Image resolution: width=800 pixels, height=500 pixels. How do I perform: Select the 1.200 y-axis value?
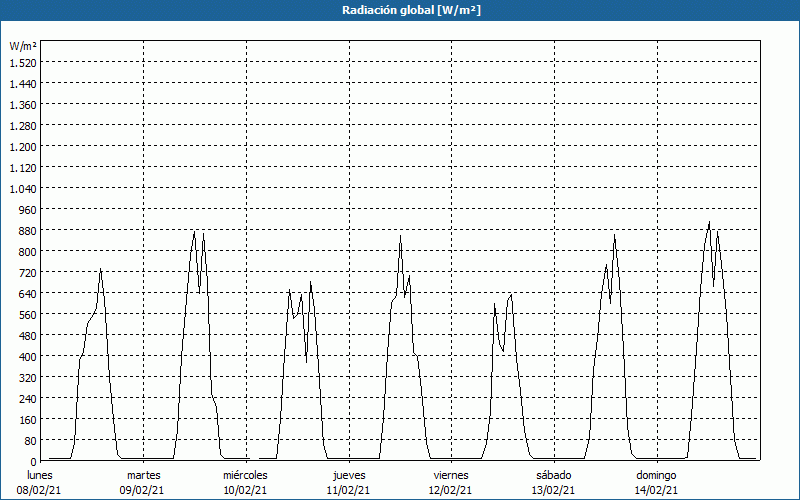[x=23, y=146]
